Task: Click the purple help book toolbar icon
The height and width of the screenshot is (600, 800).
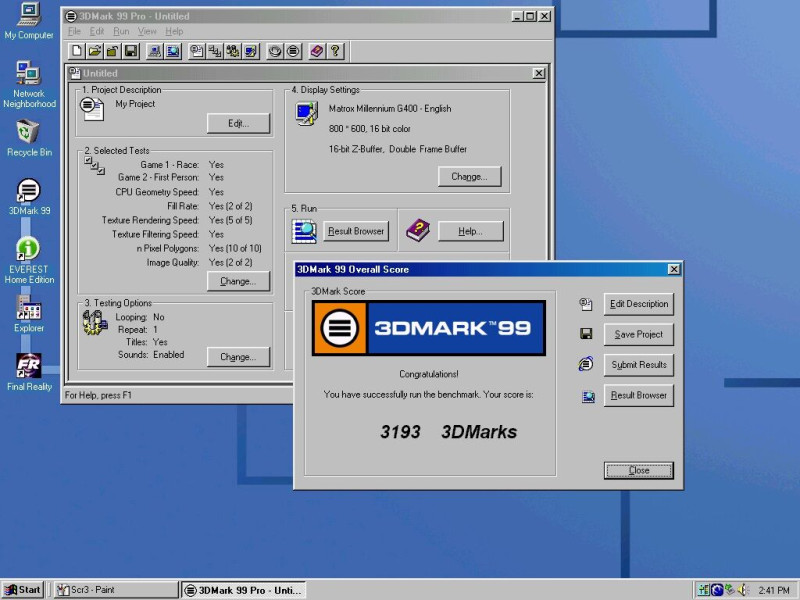Action: pos(317,51)
